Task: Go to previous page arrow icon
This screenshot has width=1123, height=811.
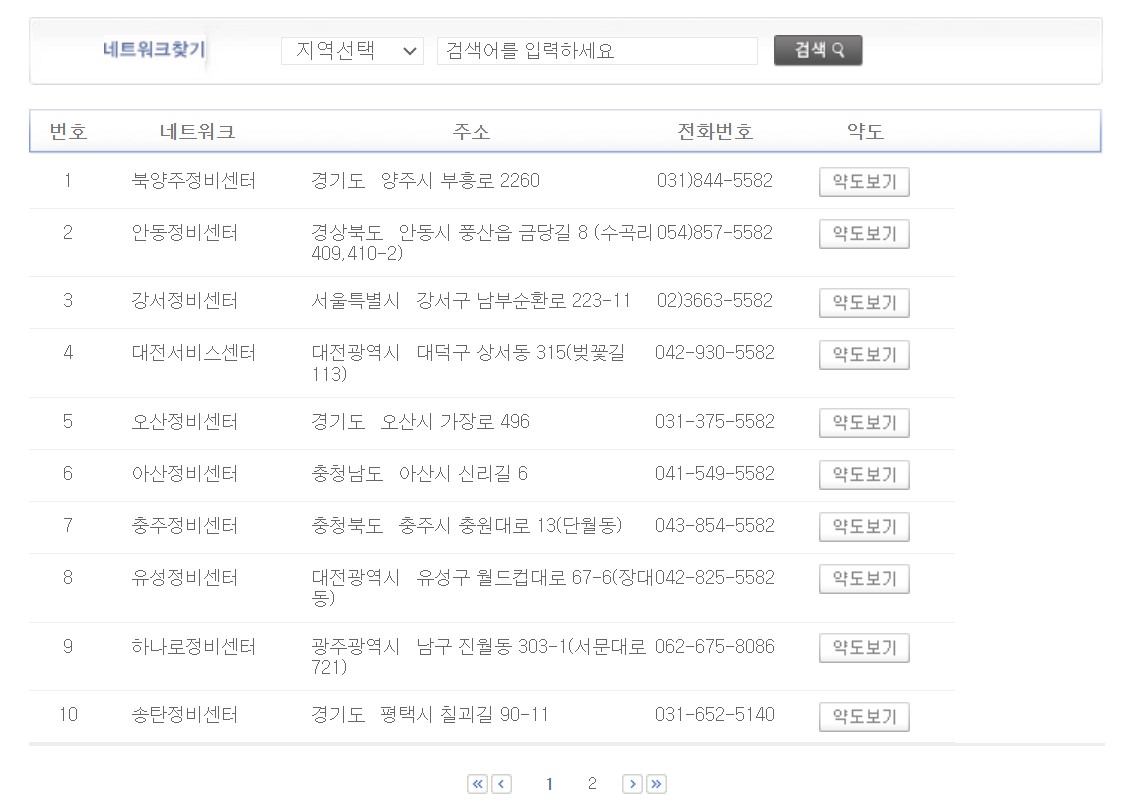Action: tap(501, 784)
